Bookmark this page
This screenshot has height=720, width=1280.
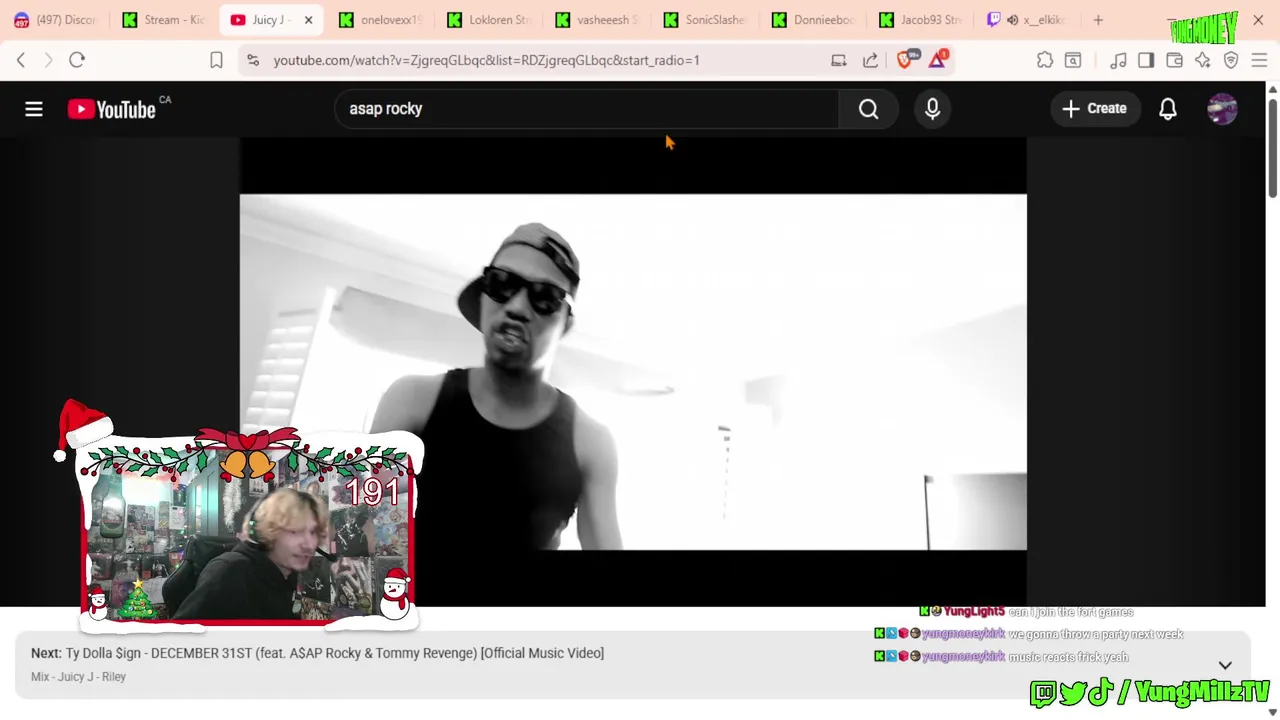pos(216,60)
